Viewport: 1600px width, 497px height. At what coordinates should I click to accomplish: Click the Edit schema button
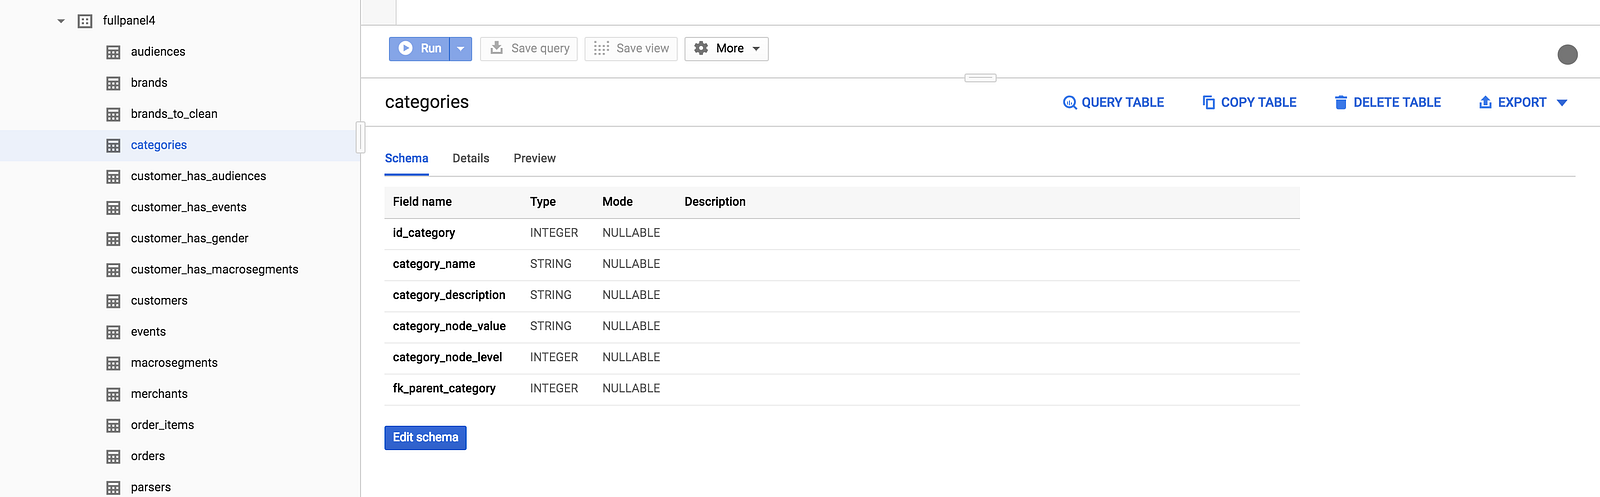(x=425, y=437)
